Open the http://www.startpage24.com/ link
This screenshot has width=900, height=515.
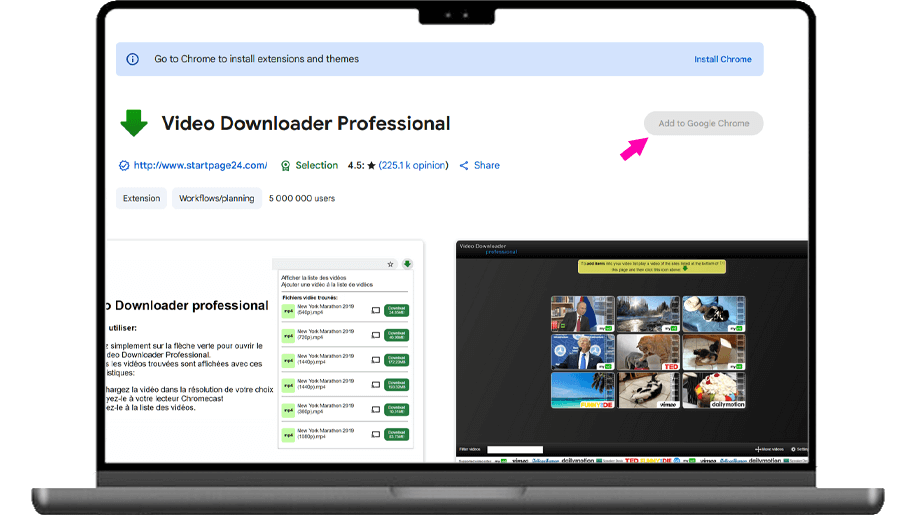pos(200,165)
